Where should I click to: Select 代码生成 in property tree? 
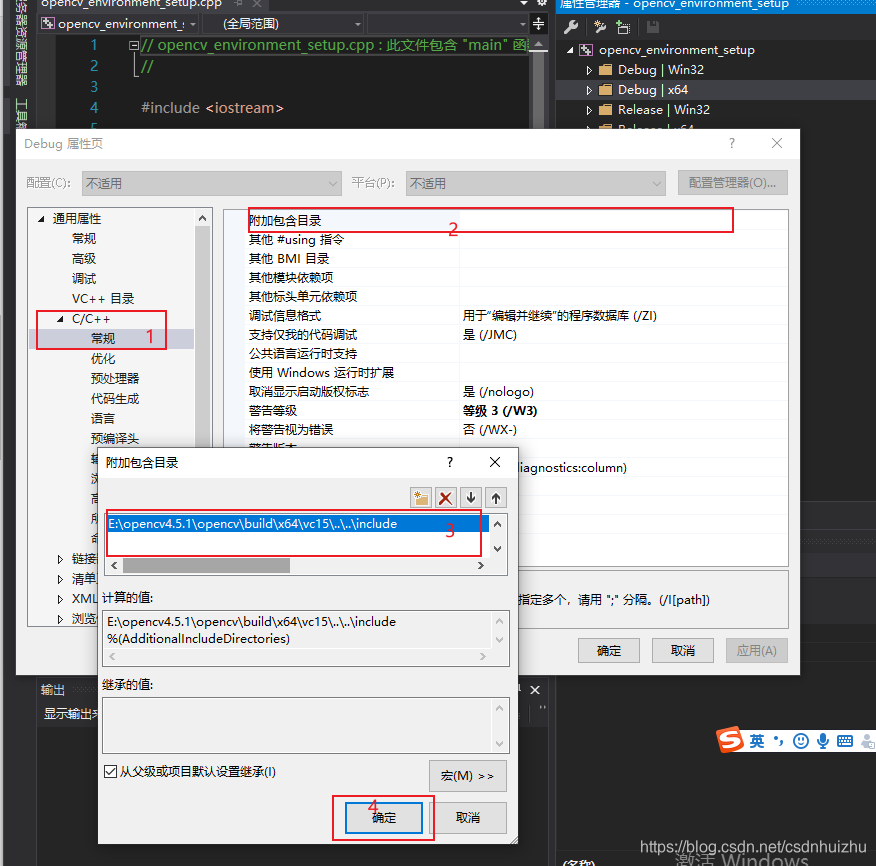point(115,399)
